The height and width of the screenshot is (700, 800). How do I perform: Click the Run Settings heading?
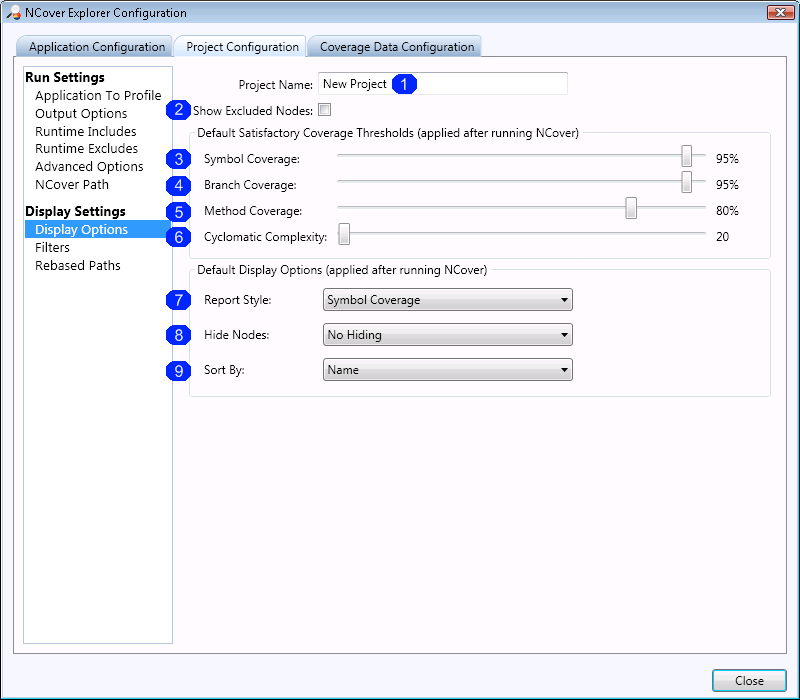65,77
